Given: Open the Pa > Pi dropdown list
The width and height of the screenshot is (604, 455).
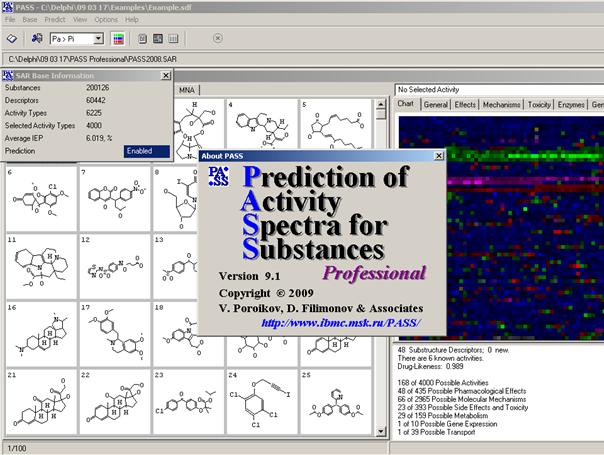Looking at the screenshot, I should (x=98, y=39).
